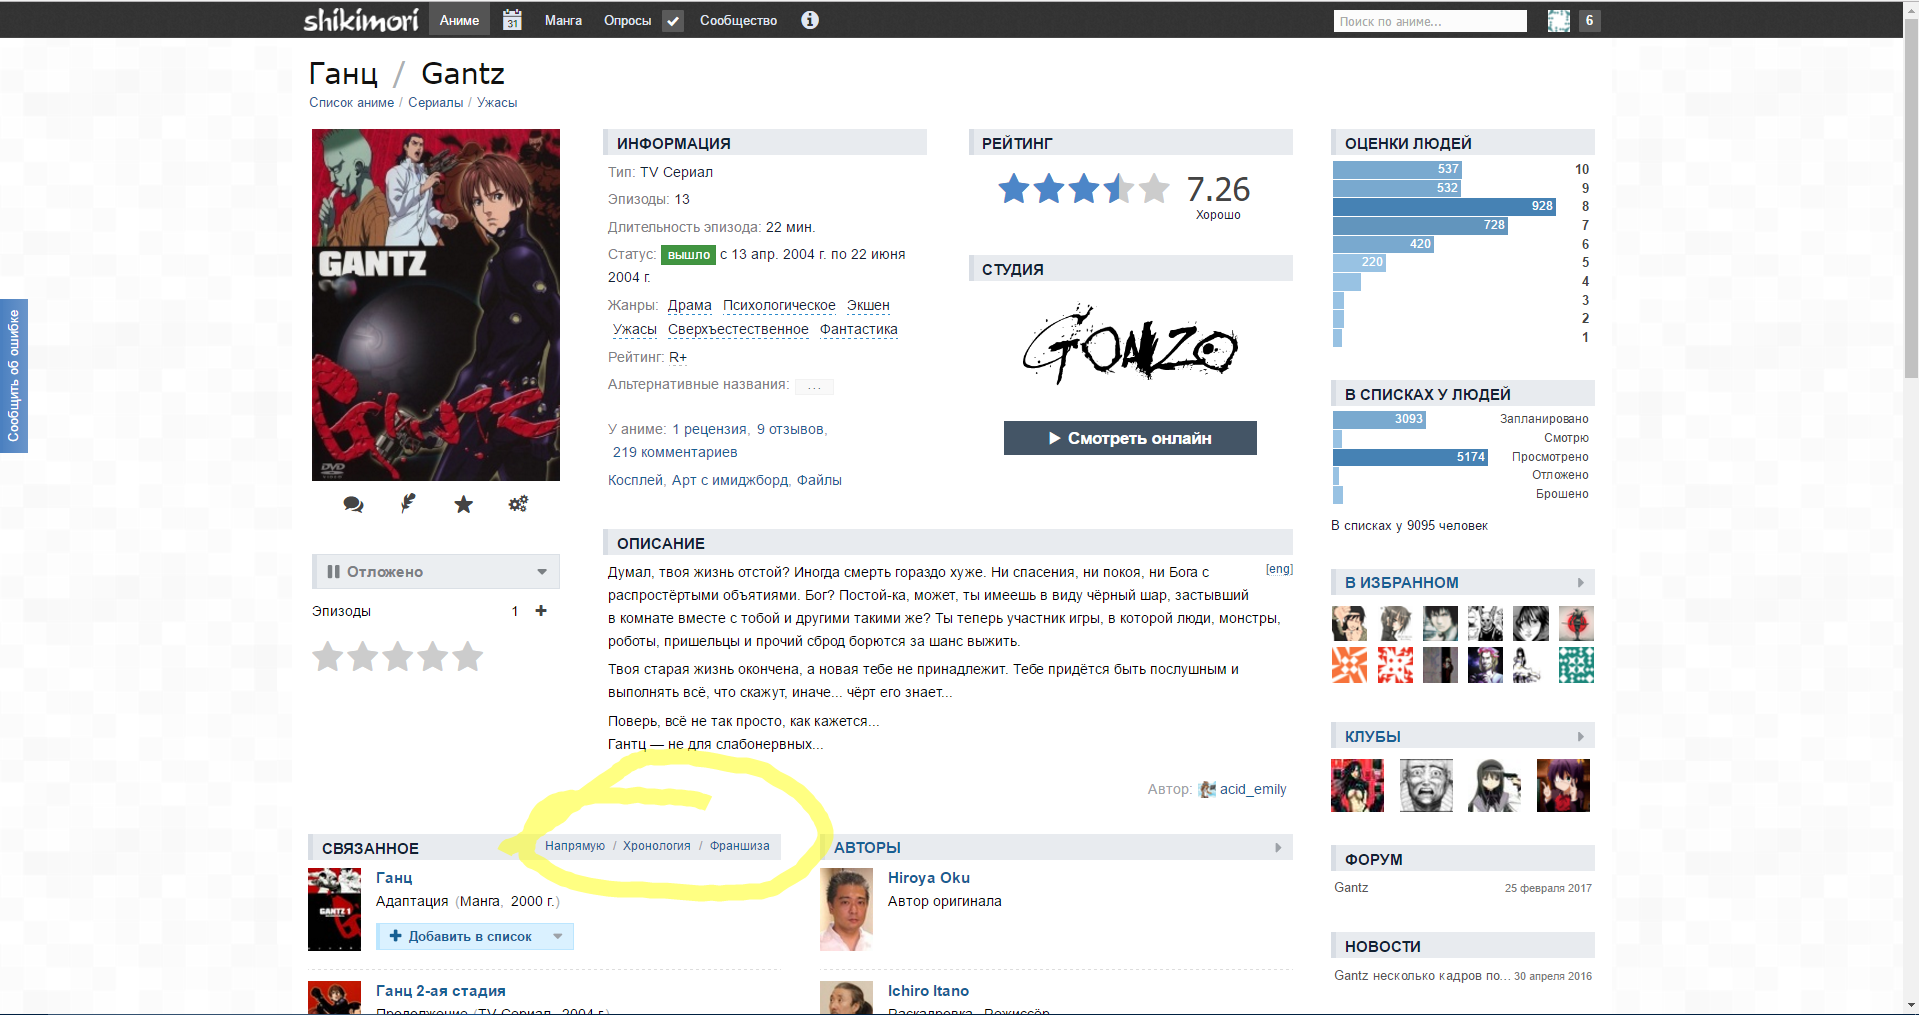Open 219 комментариев link
This screenshot has height=1015, width=1919.
point(675,453)
